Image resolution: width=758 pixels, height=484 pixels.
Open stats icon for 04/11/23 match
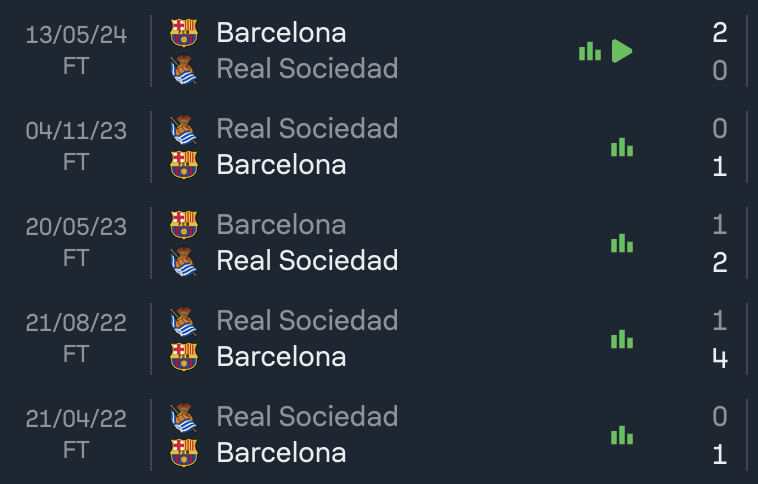click(x=622, y=147)
